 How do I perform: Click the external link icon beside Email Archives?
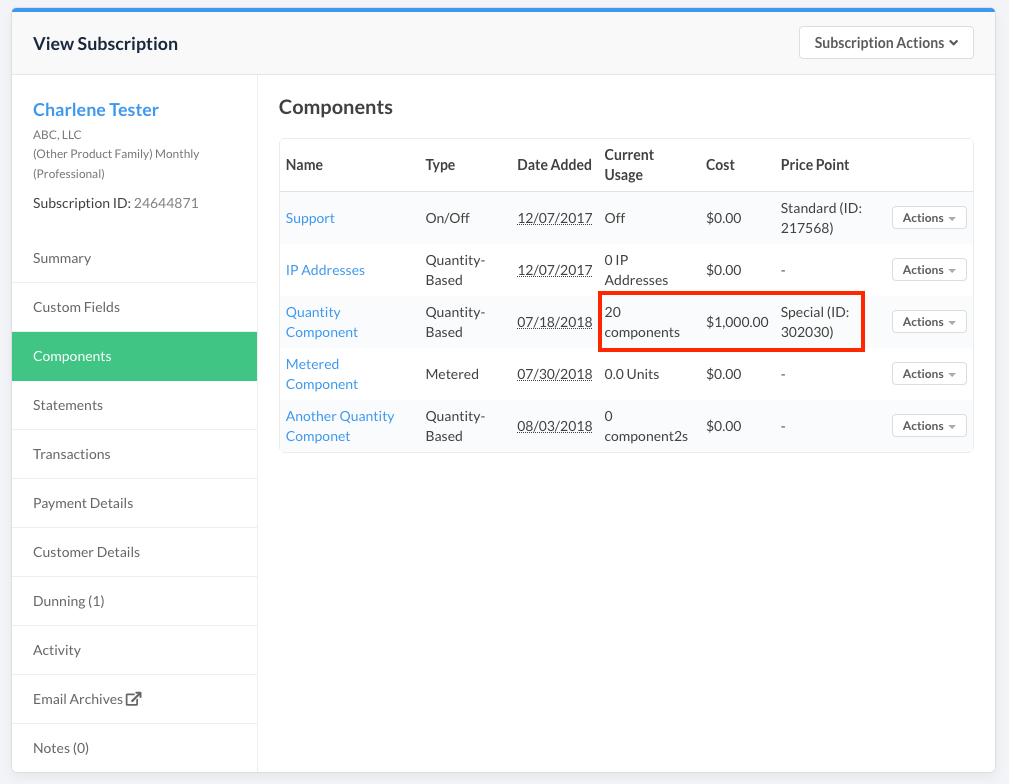click(x=134, y=699)
